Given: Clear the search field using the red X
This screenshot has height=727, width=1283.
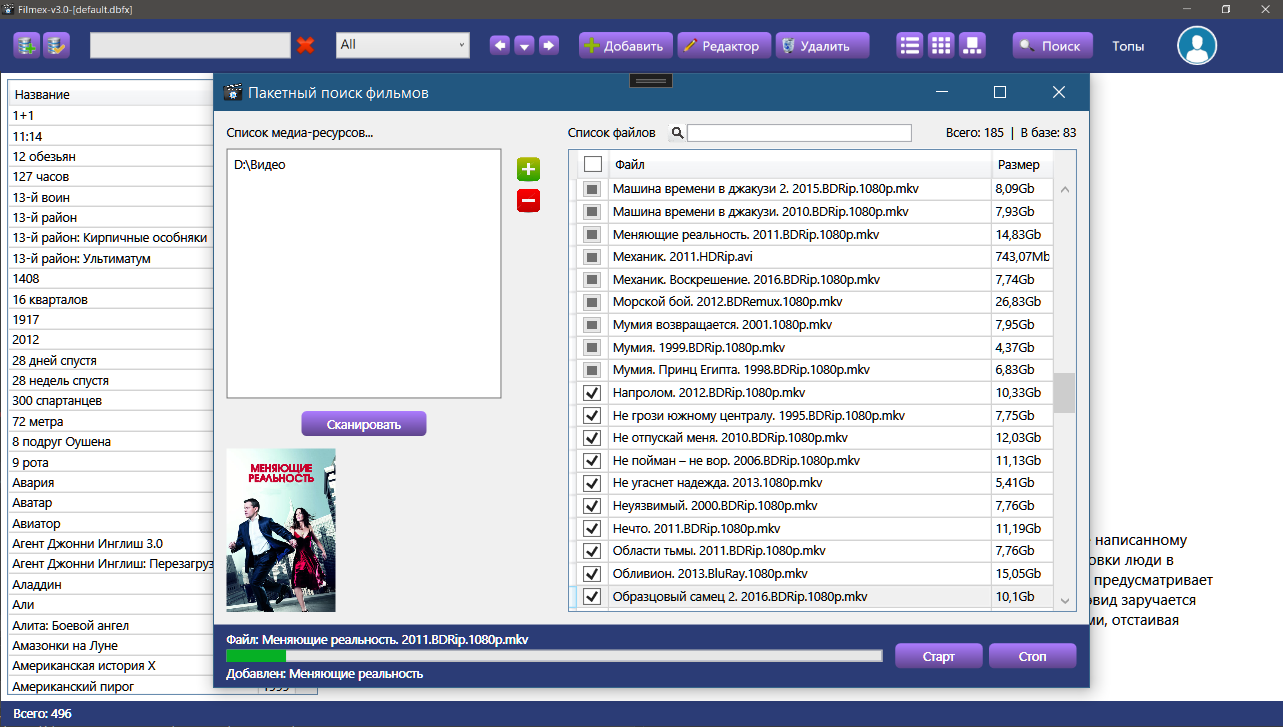Looking at the screenshot, I should (x=305, y=45).
